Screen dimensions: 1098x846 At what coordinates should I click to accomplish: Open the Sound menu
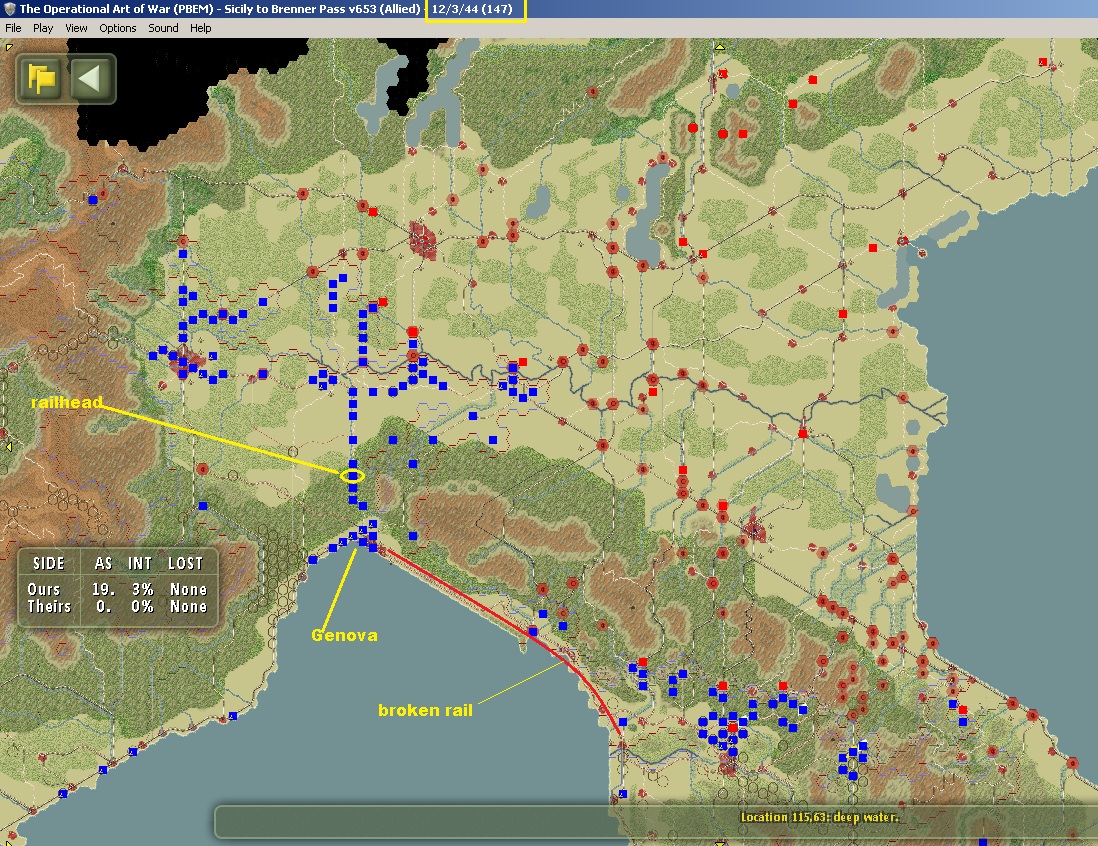click(x=163, y=28)
